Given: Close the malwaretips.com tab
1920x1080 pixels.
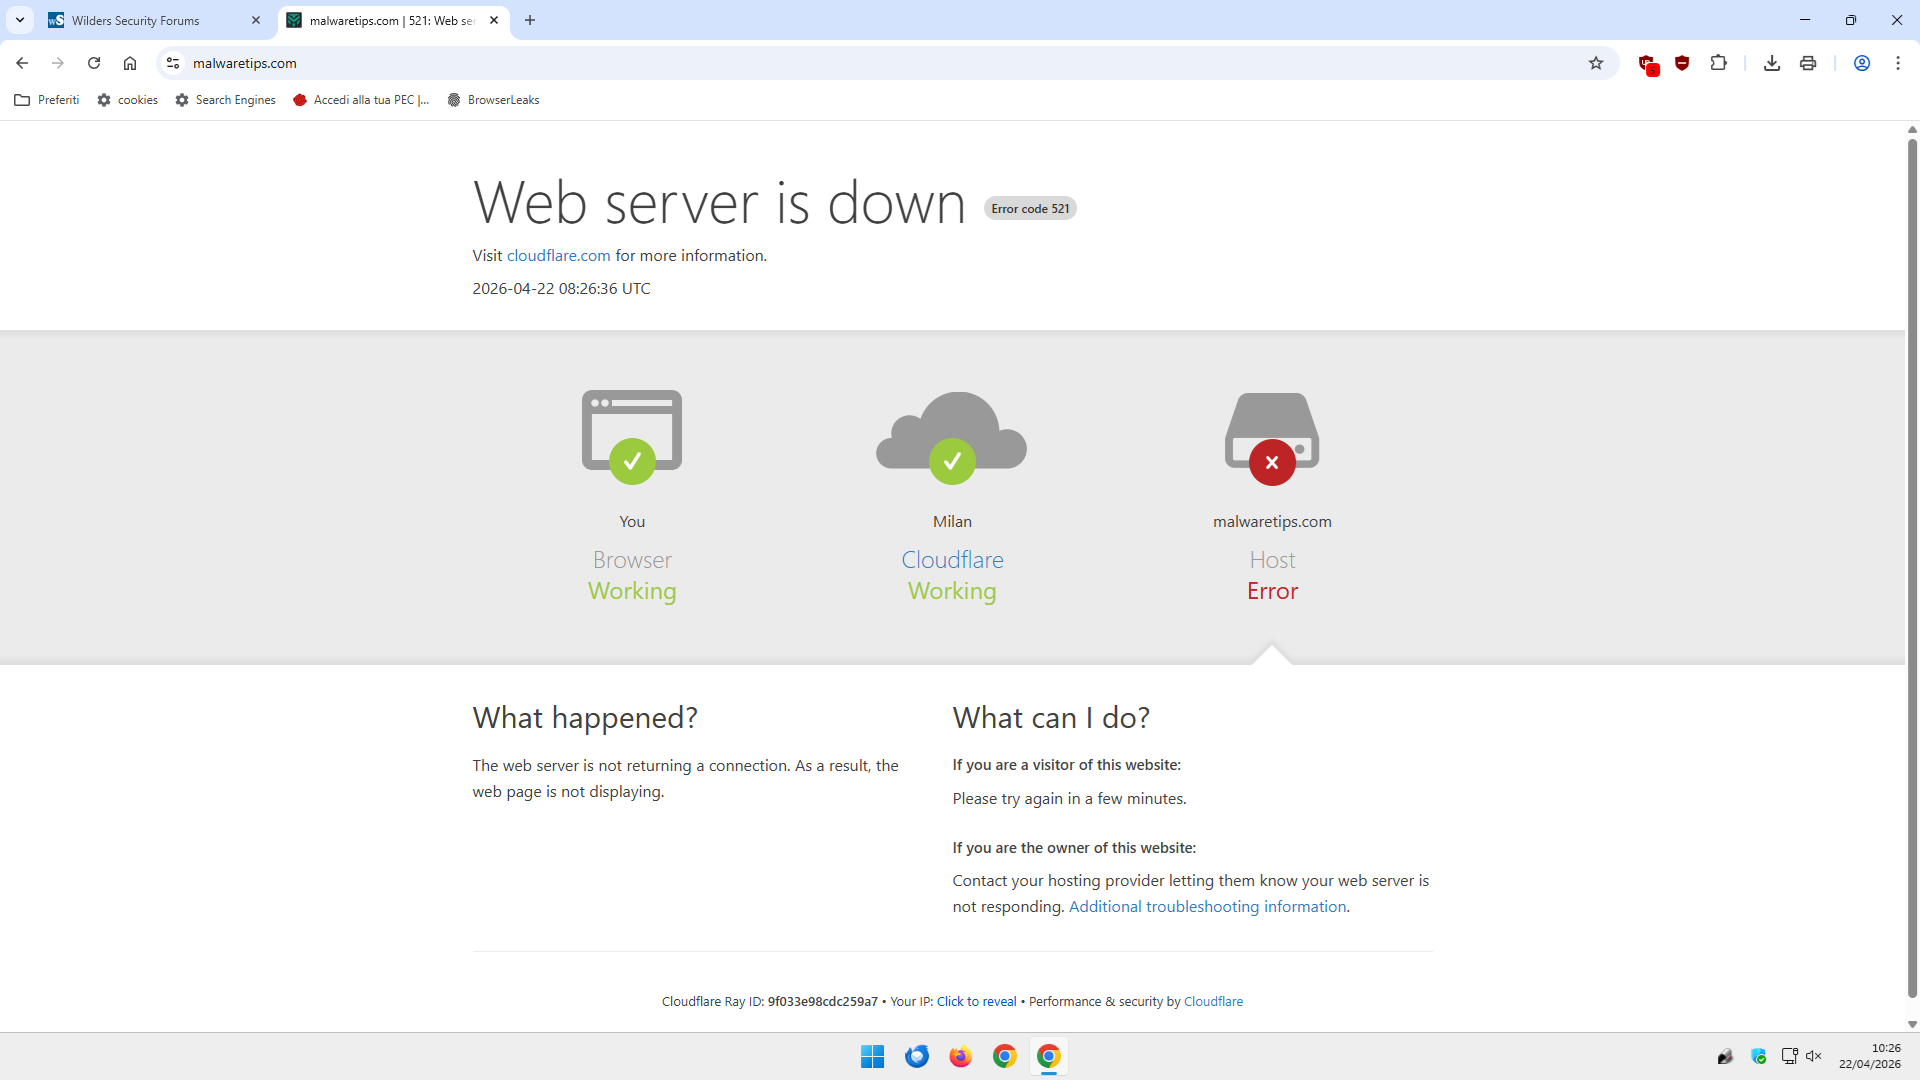Looking at the screenshot, I should [x=494, y=20].
